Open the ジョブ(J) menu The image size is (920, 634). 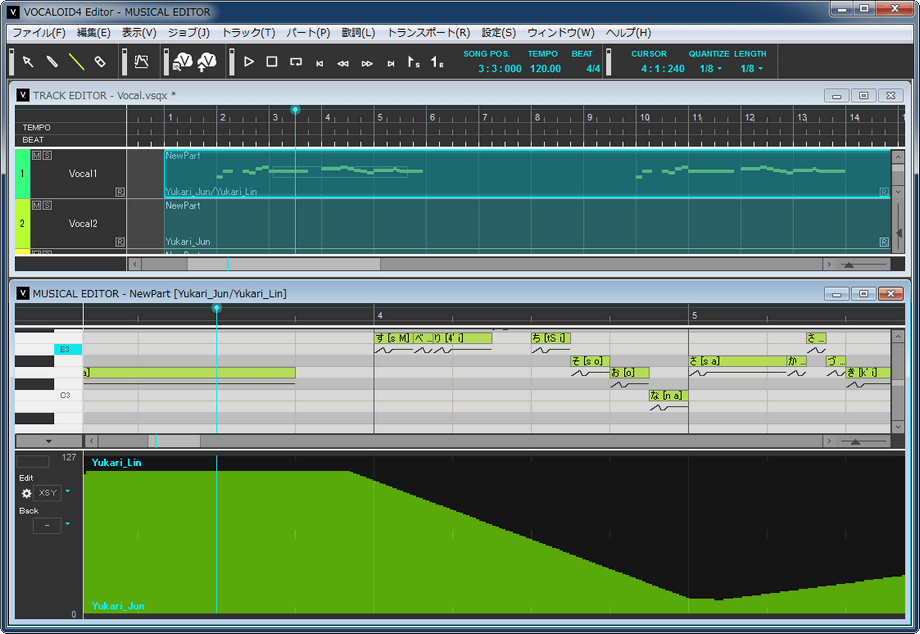(188, 33)
